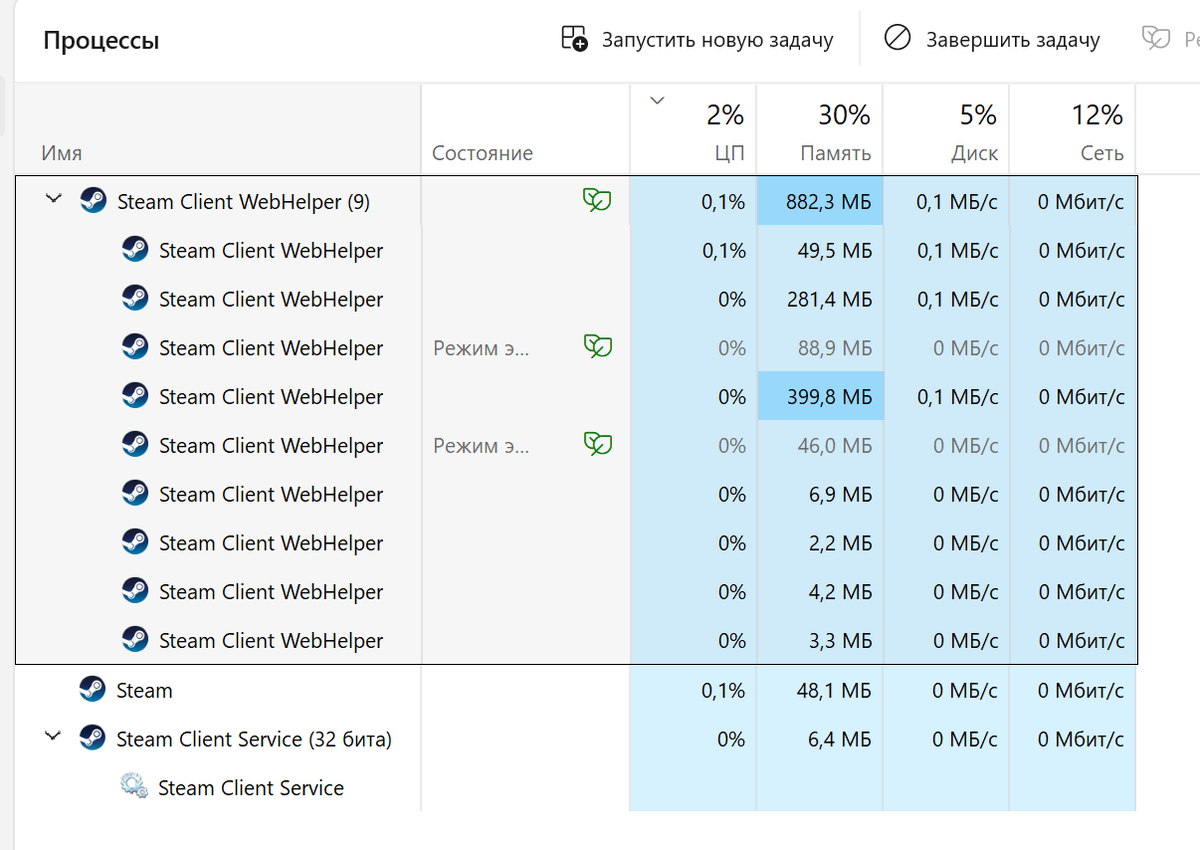Click the End task circle-slash icon

click(x=897, y=39)
